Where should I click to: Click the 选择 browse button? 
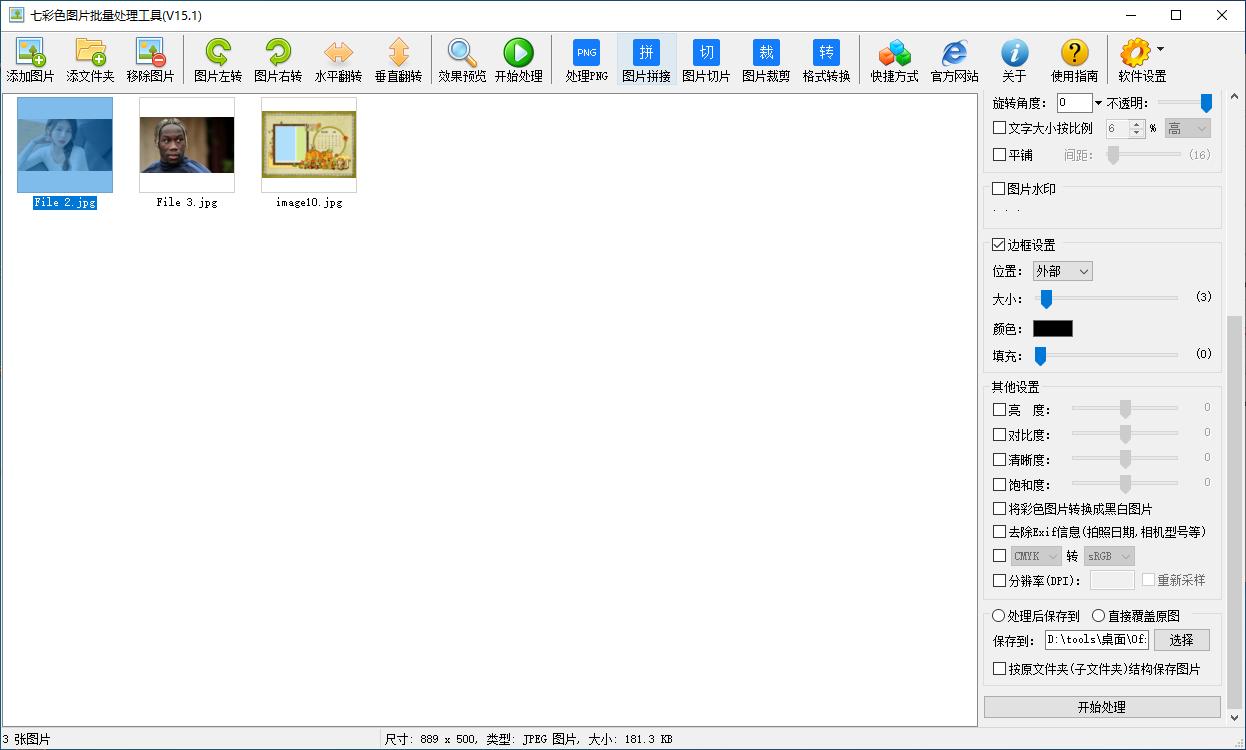point(1181,640)
